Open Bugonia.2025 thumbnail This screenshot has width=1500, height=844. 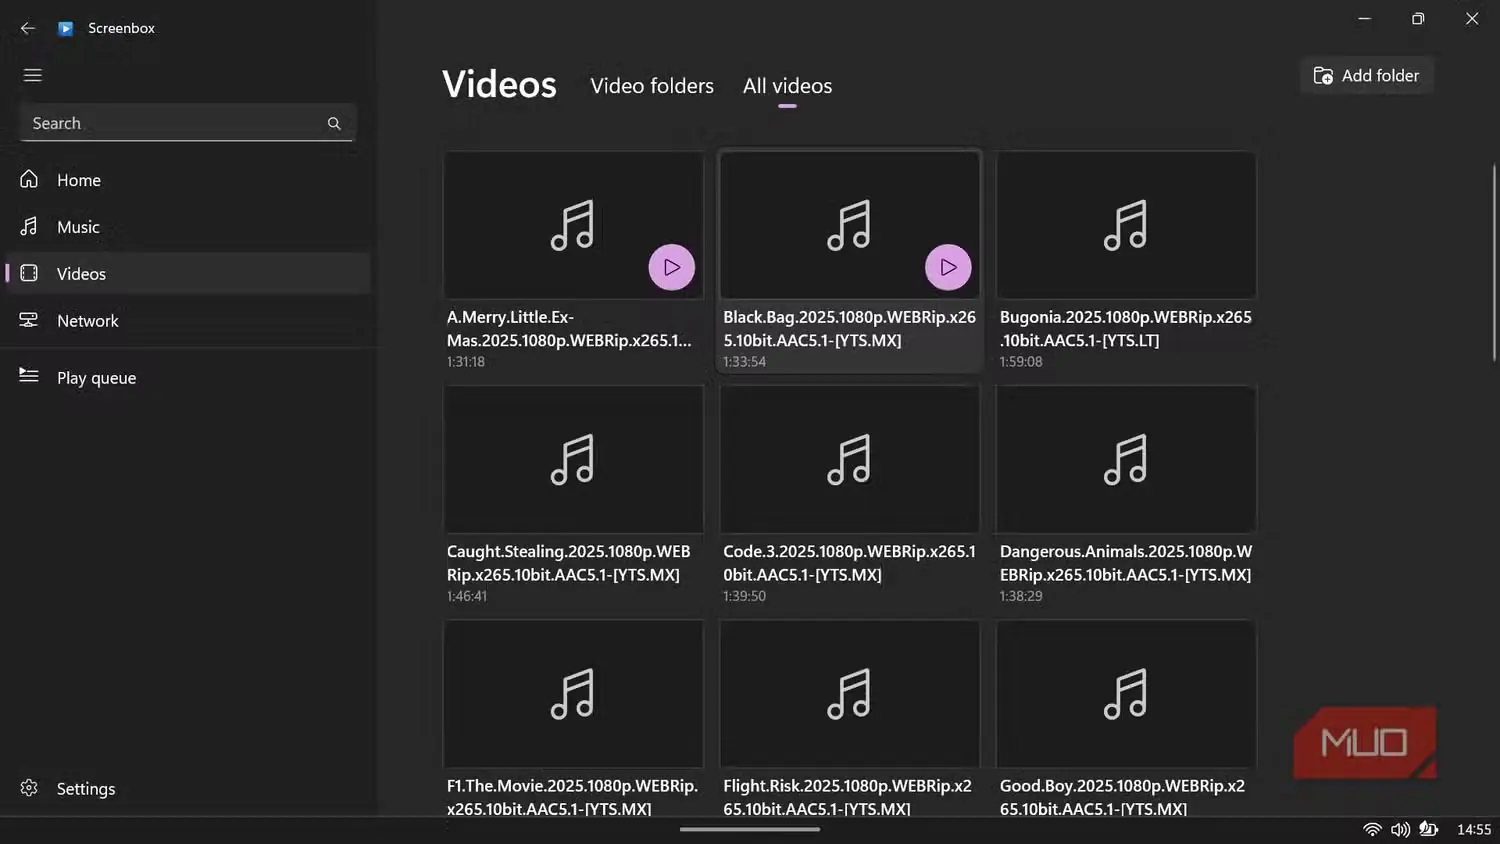[x=1126, y=225]
